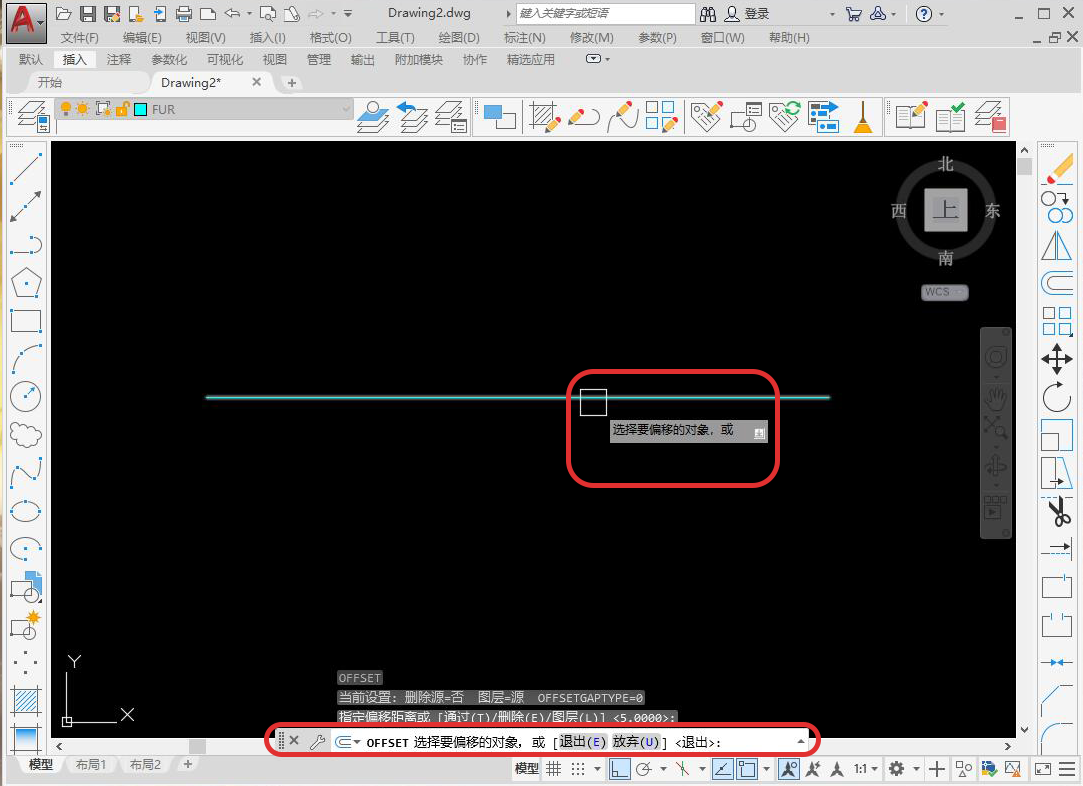Click the cyan FUR layer color swatch
Screen dimensions: 1083x786
pos(140,109)
